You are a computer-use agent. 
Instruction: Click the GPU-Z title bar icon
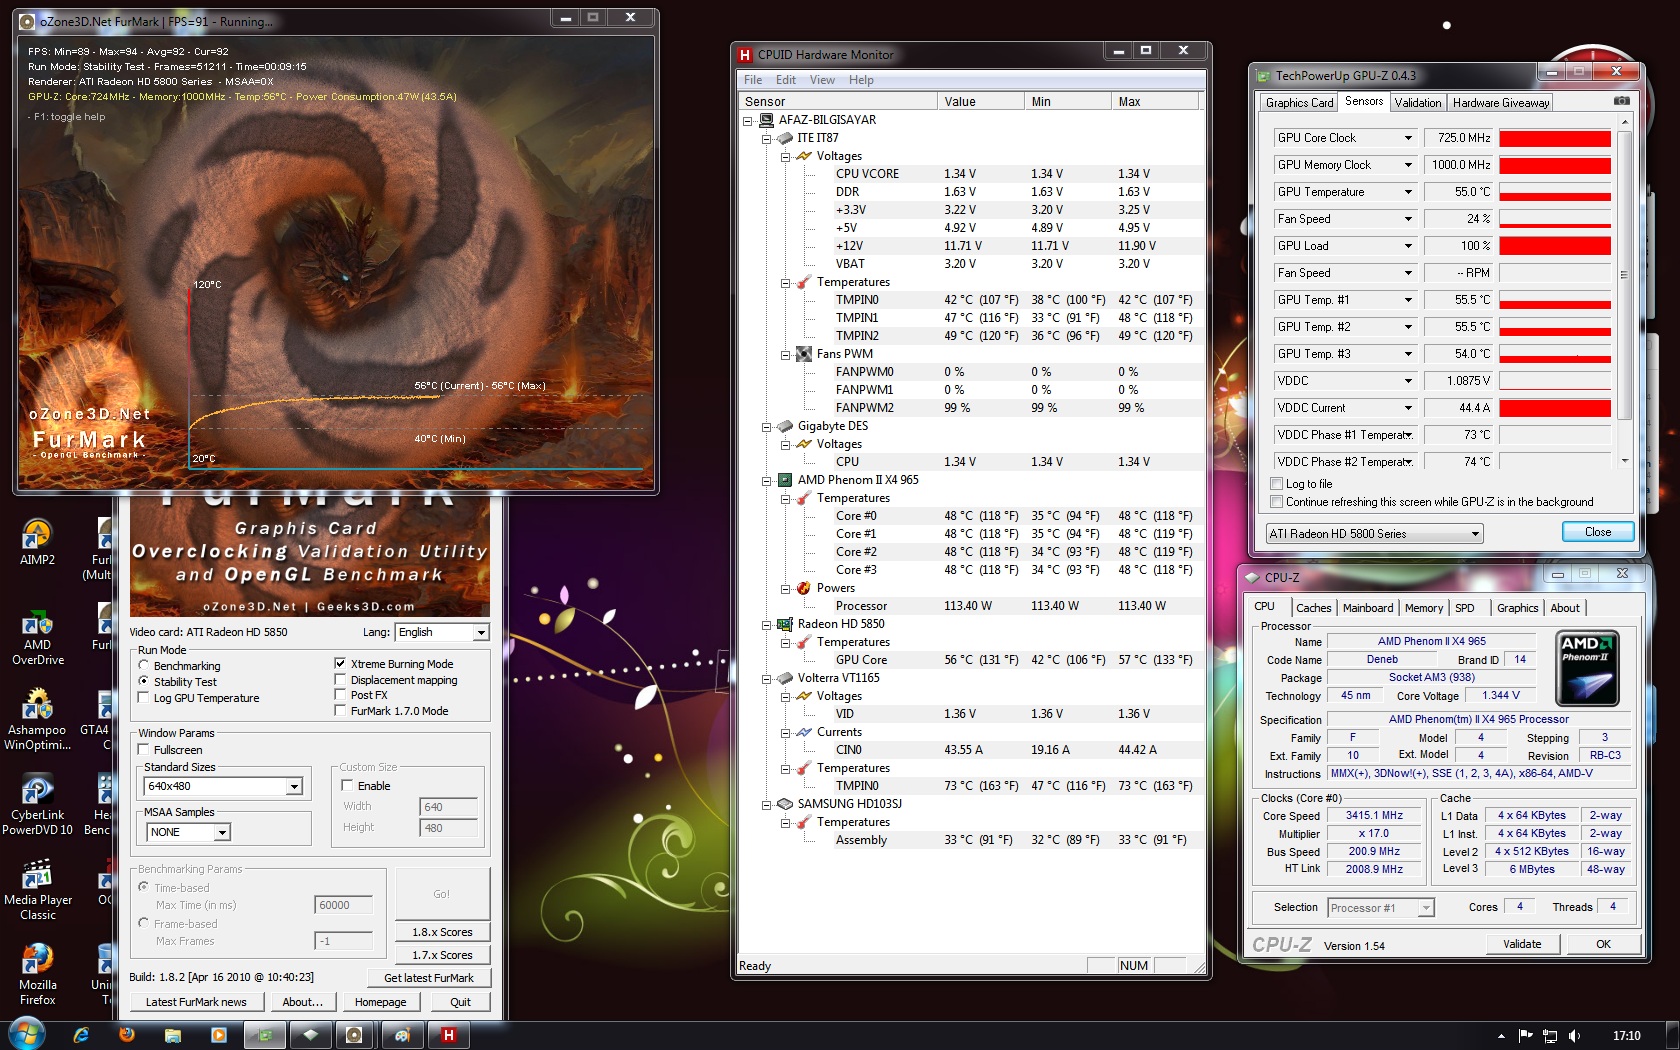click(1264, 76)
